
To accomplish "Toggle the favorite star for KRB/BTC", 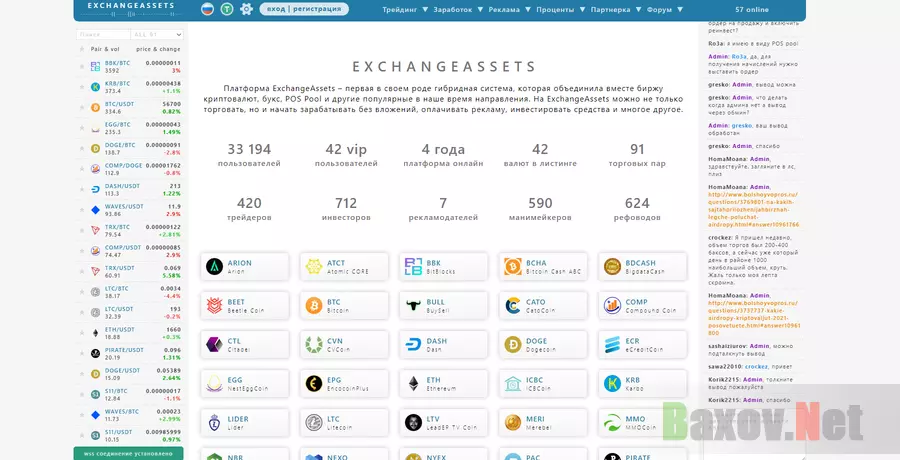I will tap(82, 87).
